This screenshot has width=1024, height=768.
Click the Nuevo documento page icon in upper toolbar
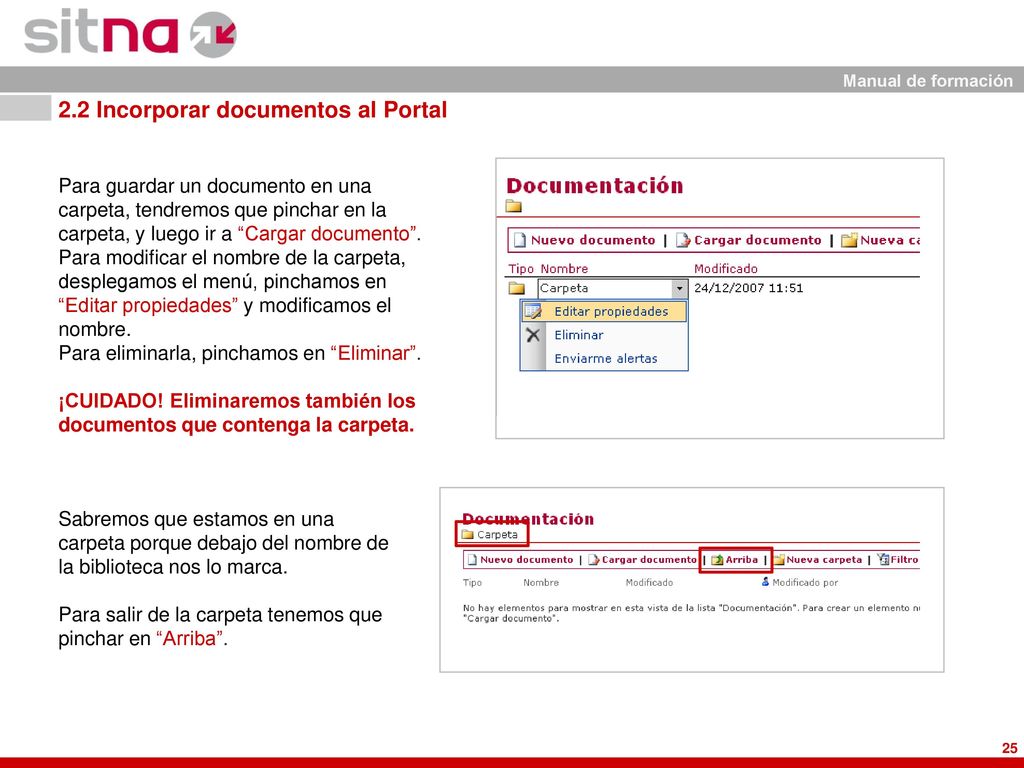(x=520, y=240)
